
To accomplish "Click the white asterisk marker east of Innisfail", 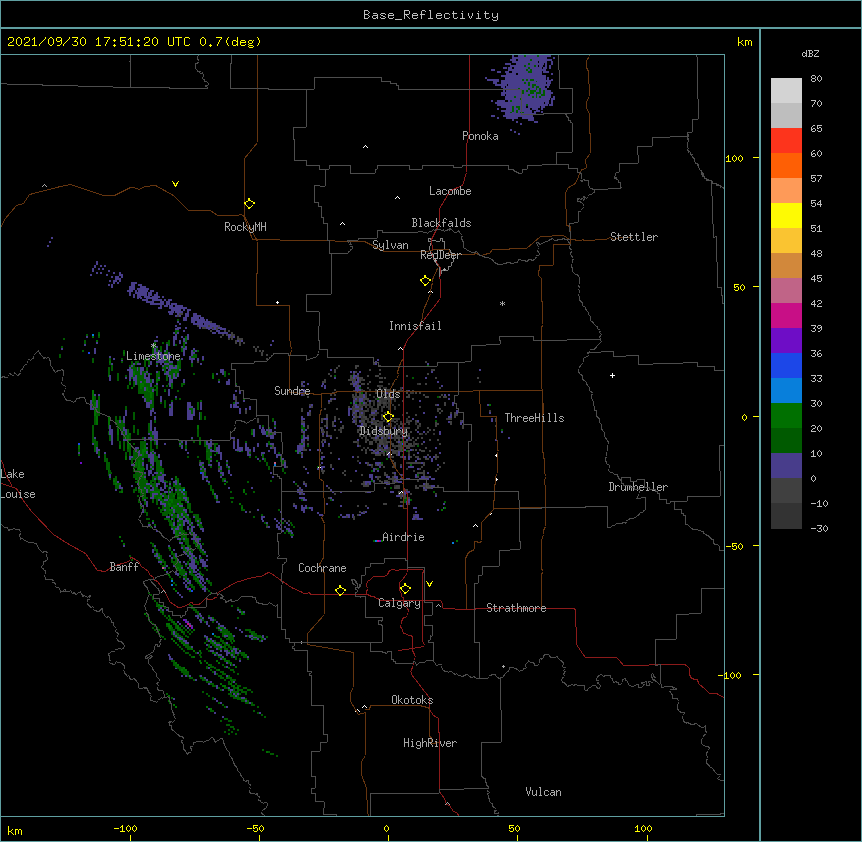I will tap(502, 303).
